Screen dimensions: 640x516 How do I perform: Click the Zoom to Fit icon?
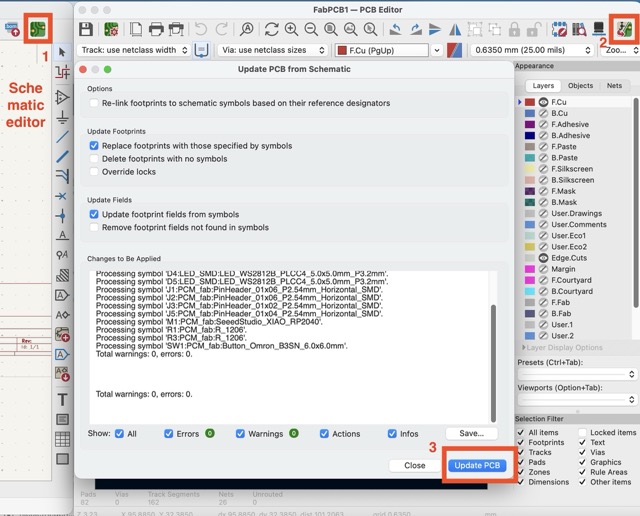331,29
